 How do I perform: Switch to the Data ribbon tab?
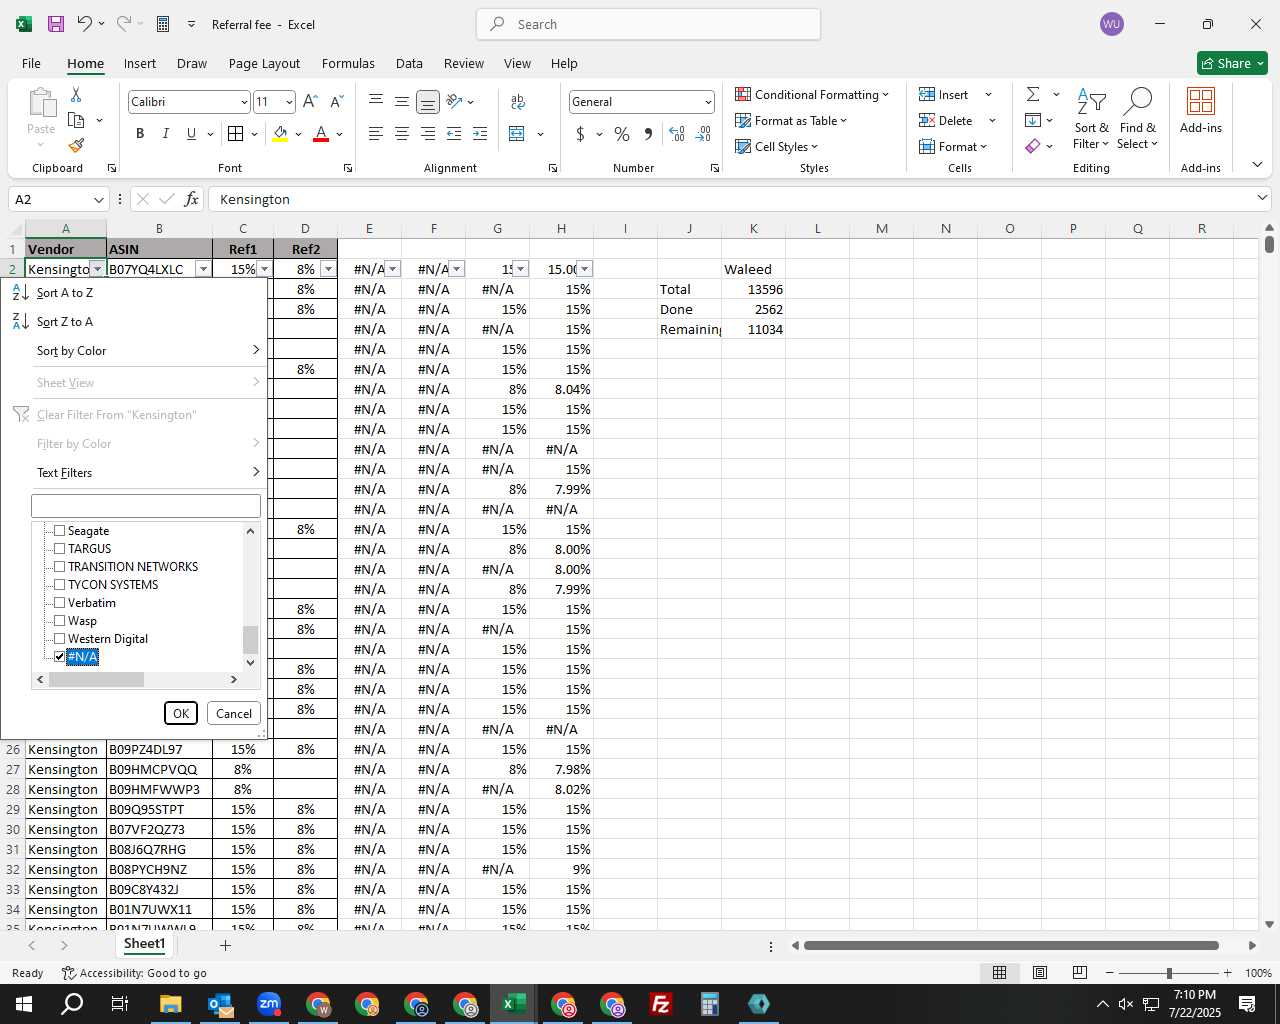409,63
